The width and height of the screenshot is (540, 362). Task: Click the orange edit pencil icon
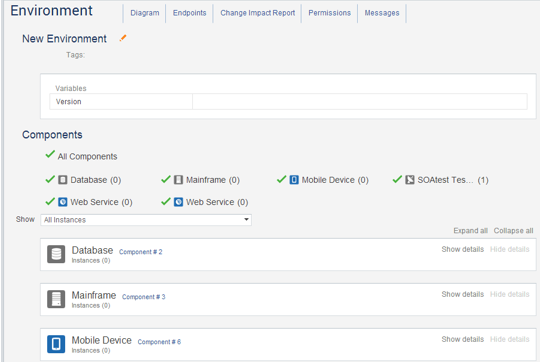coord(123,38)
